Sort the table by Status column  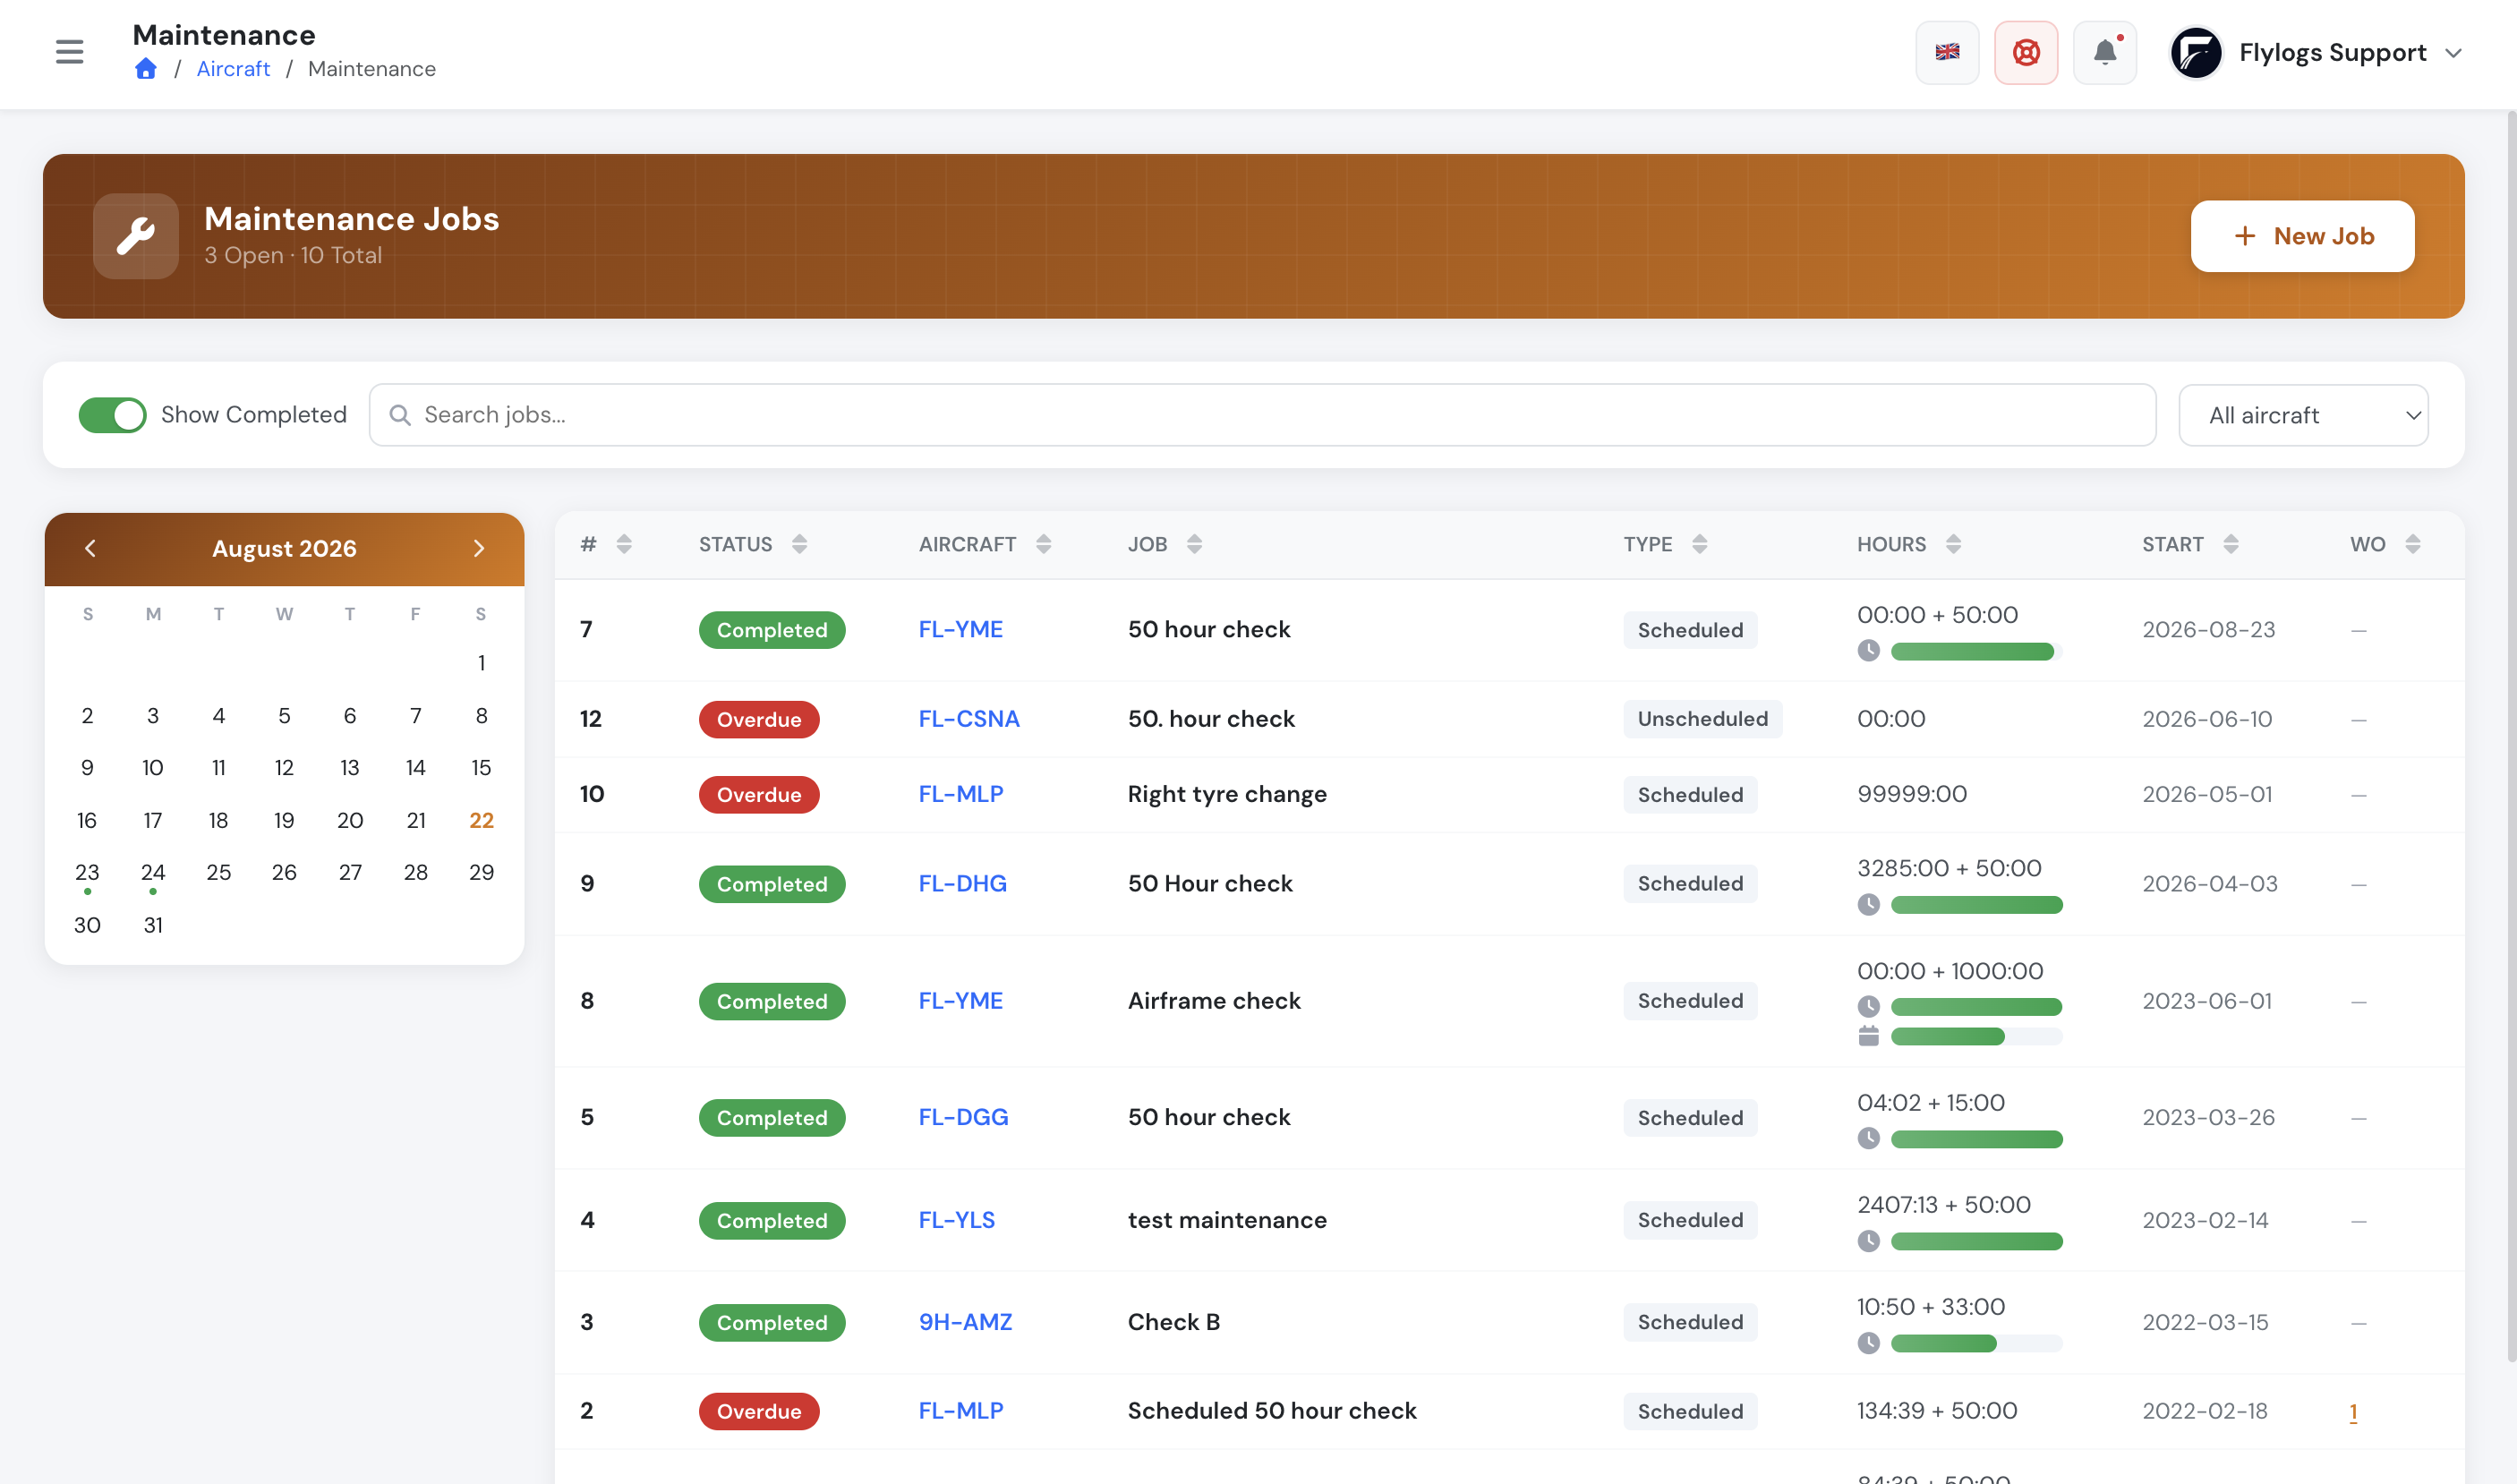pyautogui.click(x=753, y=544)
